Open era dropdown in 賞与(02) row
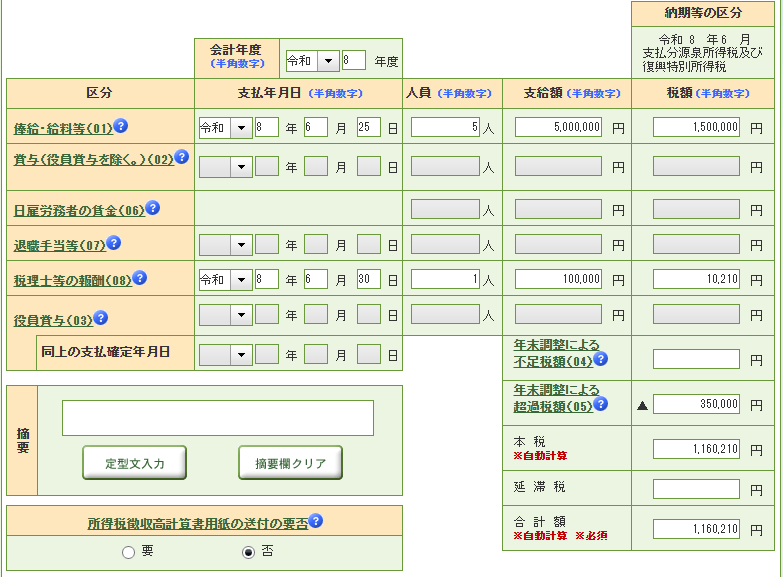Viewport: 783px width, 577px height. (x=226, y=166)
